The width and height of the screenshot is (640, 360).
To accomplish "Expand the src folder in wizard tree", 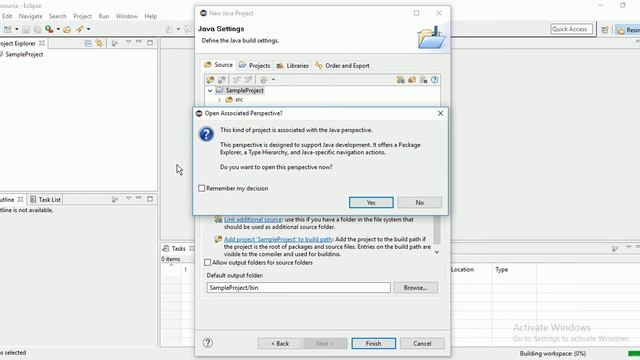I will [219, 100].
